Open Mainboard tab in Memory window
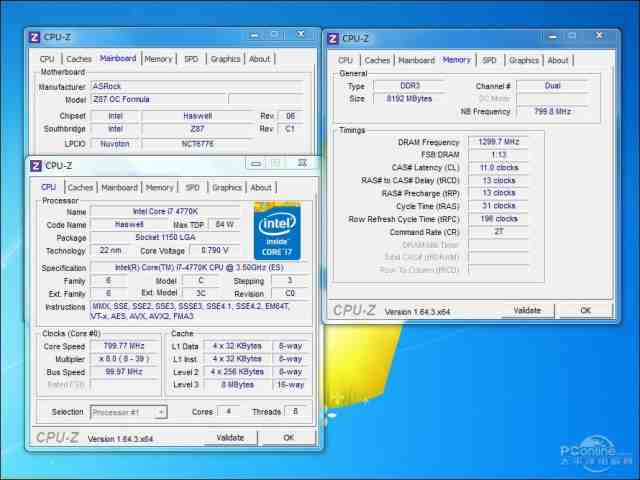The image size is (640, 480). click(x=416, y=60)
